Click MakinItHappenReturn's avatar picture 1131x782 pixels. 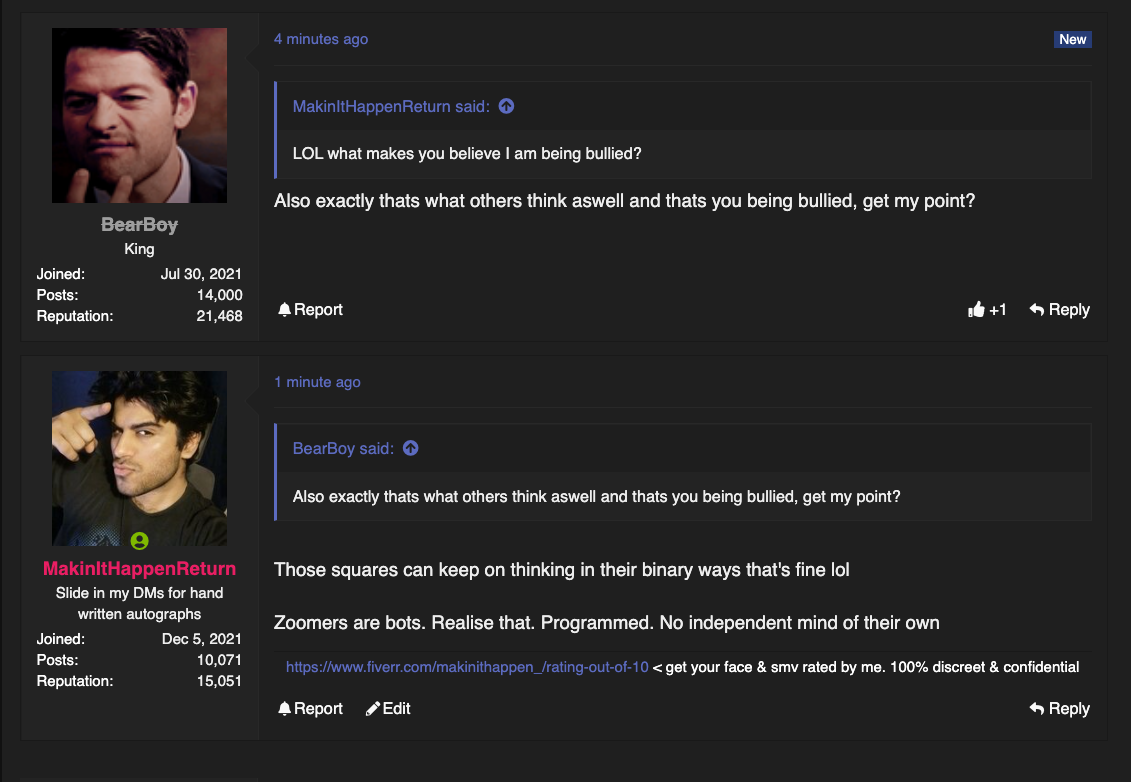[x=139, y=458]
